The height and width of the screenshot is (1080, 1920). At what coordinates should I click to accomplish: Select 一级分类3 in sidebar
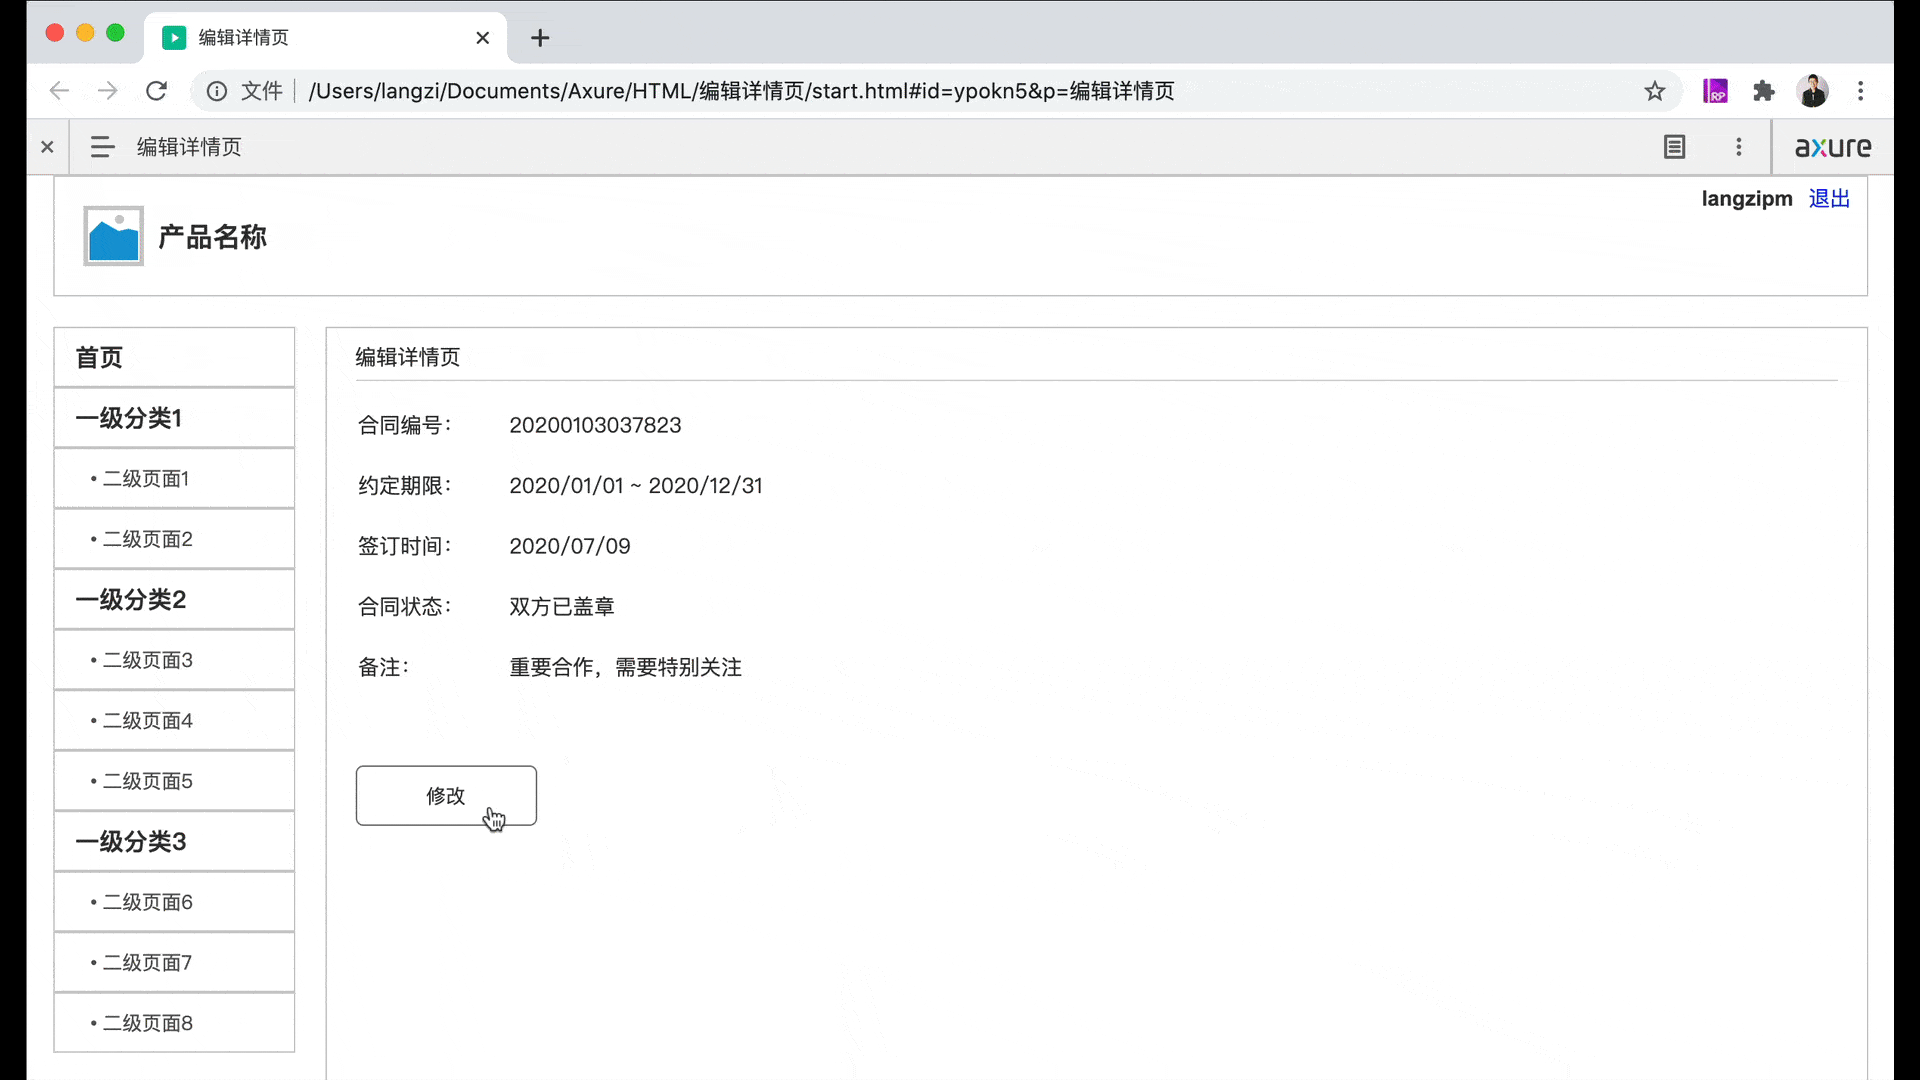click(x=174, y=842)
